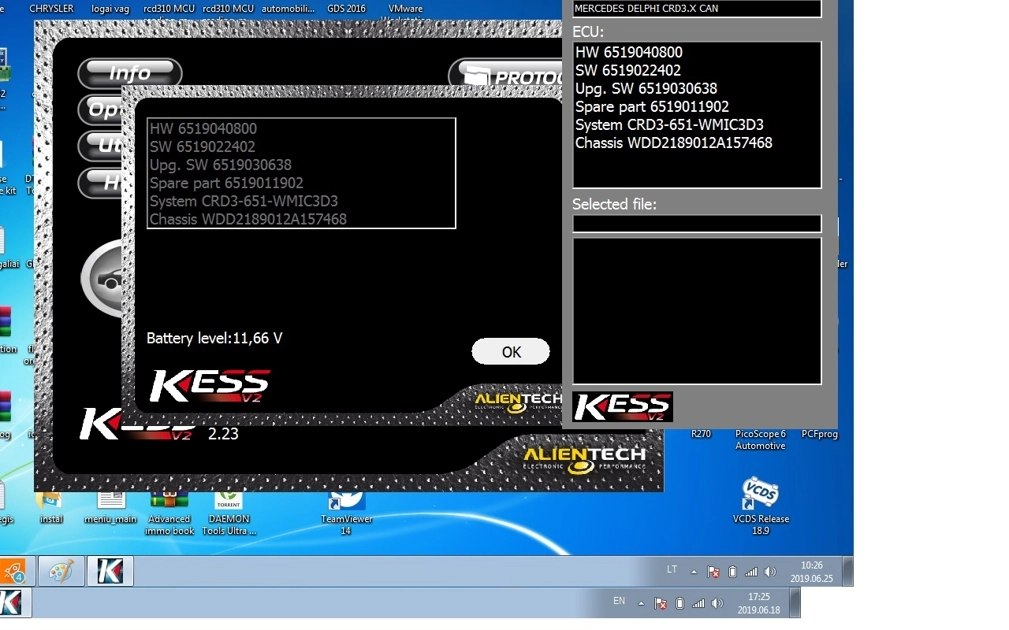This screenshot has width=1009, height=630.
Task: Confirm the ECU info dialog with OK
Action: [x=511, y=352]
